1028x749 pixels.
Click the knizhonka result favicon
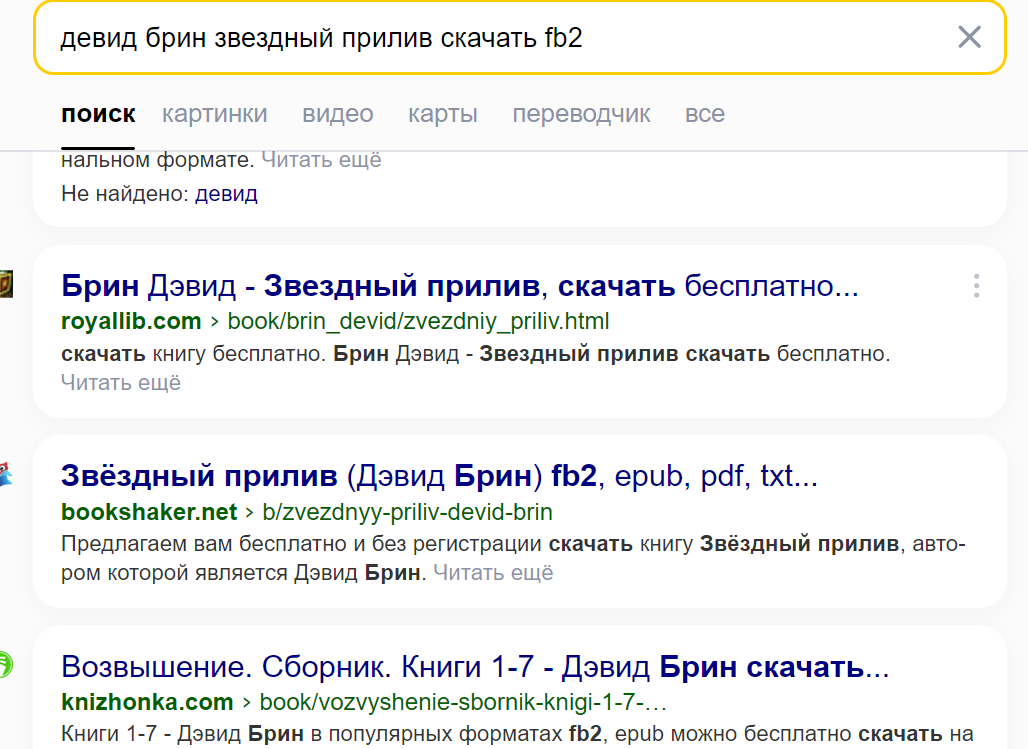point(6,664)
